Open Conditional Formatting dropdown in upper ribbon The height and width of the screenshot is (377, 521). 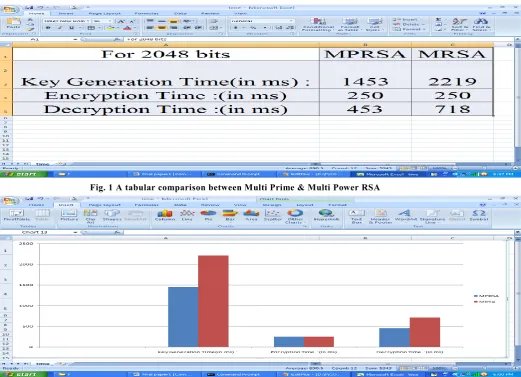click(318, 25)
